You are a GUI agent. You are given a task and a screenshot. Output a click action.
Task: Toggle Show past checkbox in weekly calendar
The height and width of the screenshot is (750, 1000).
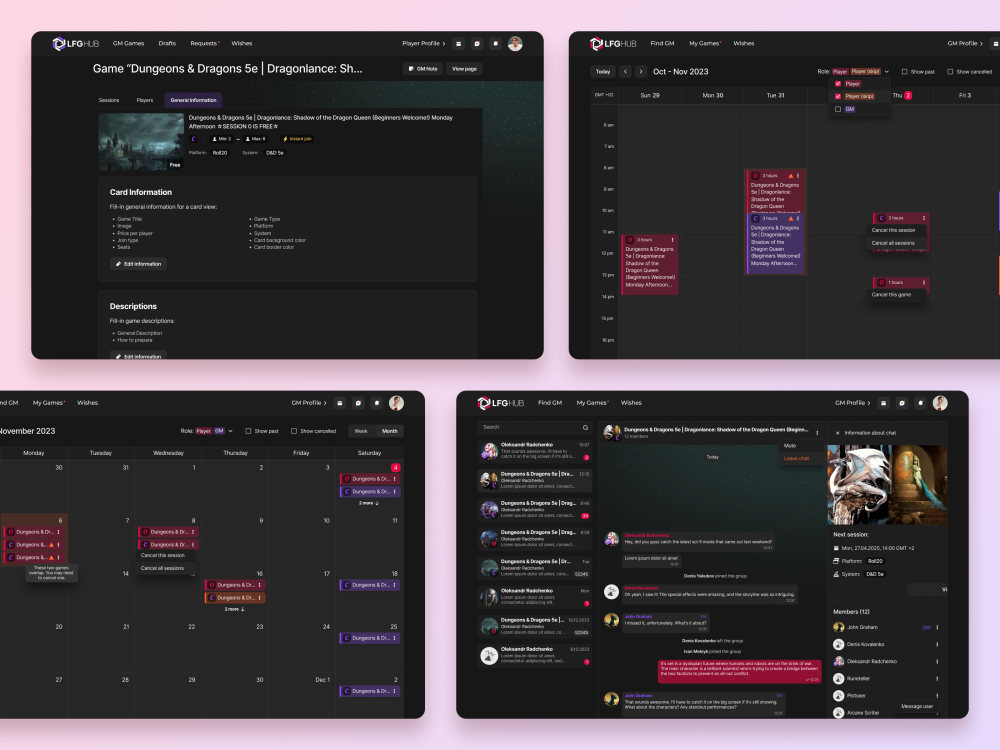click(x=904, y=71)
